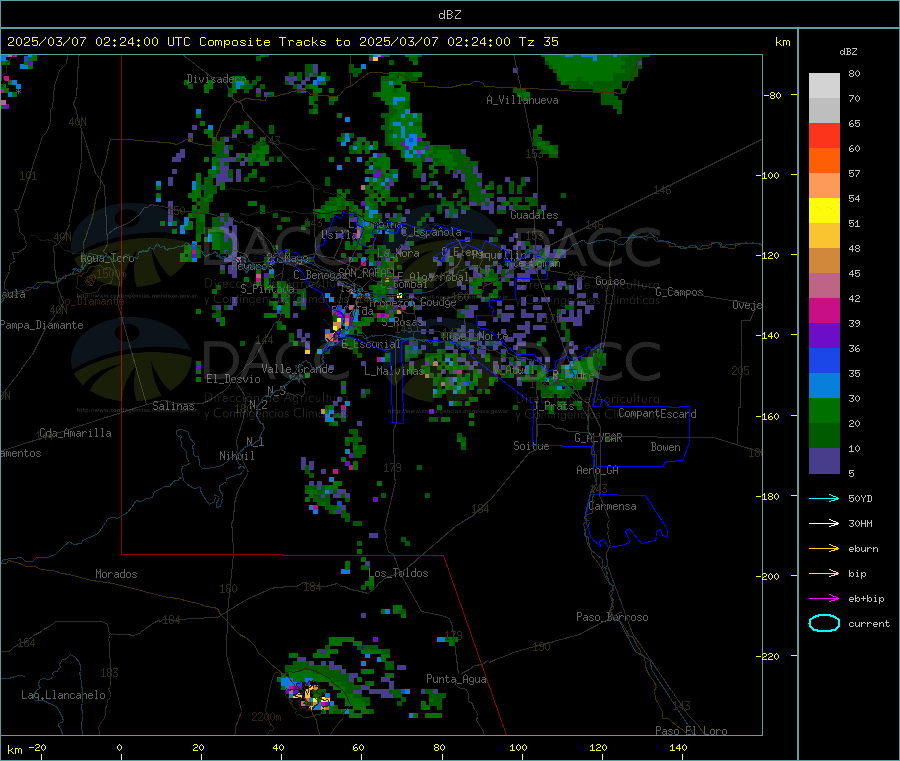Click the Paso_Barroso map label

tap(612, 617)
